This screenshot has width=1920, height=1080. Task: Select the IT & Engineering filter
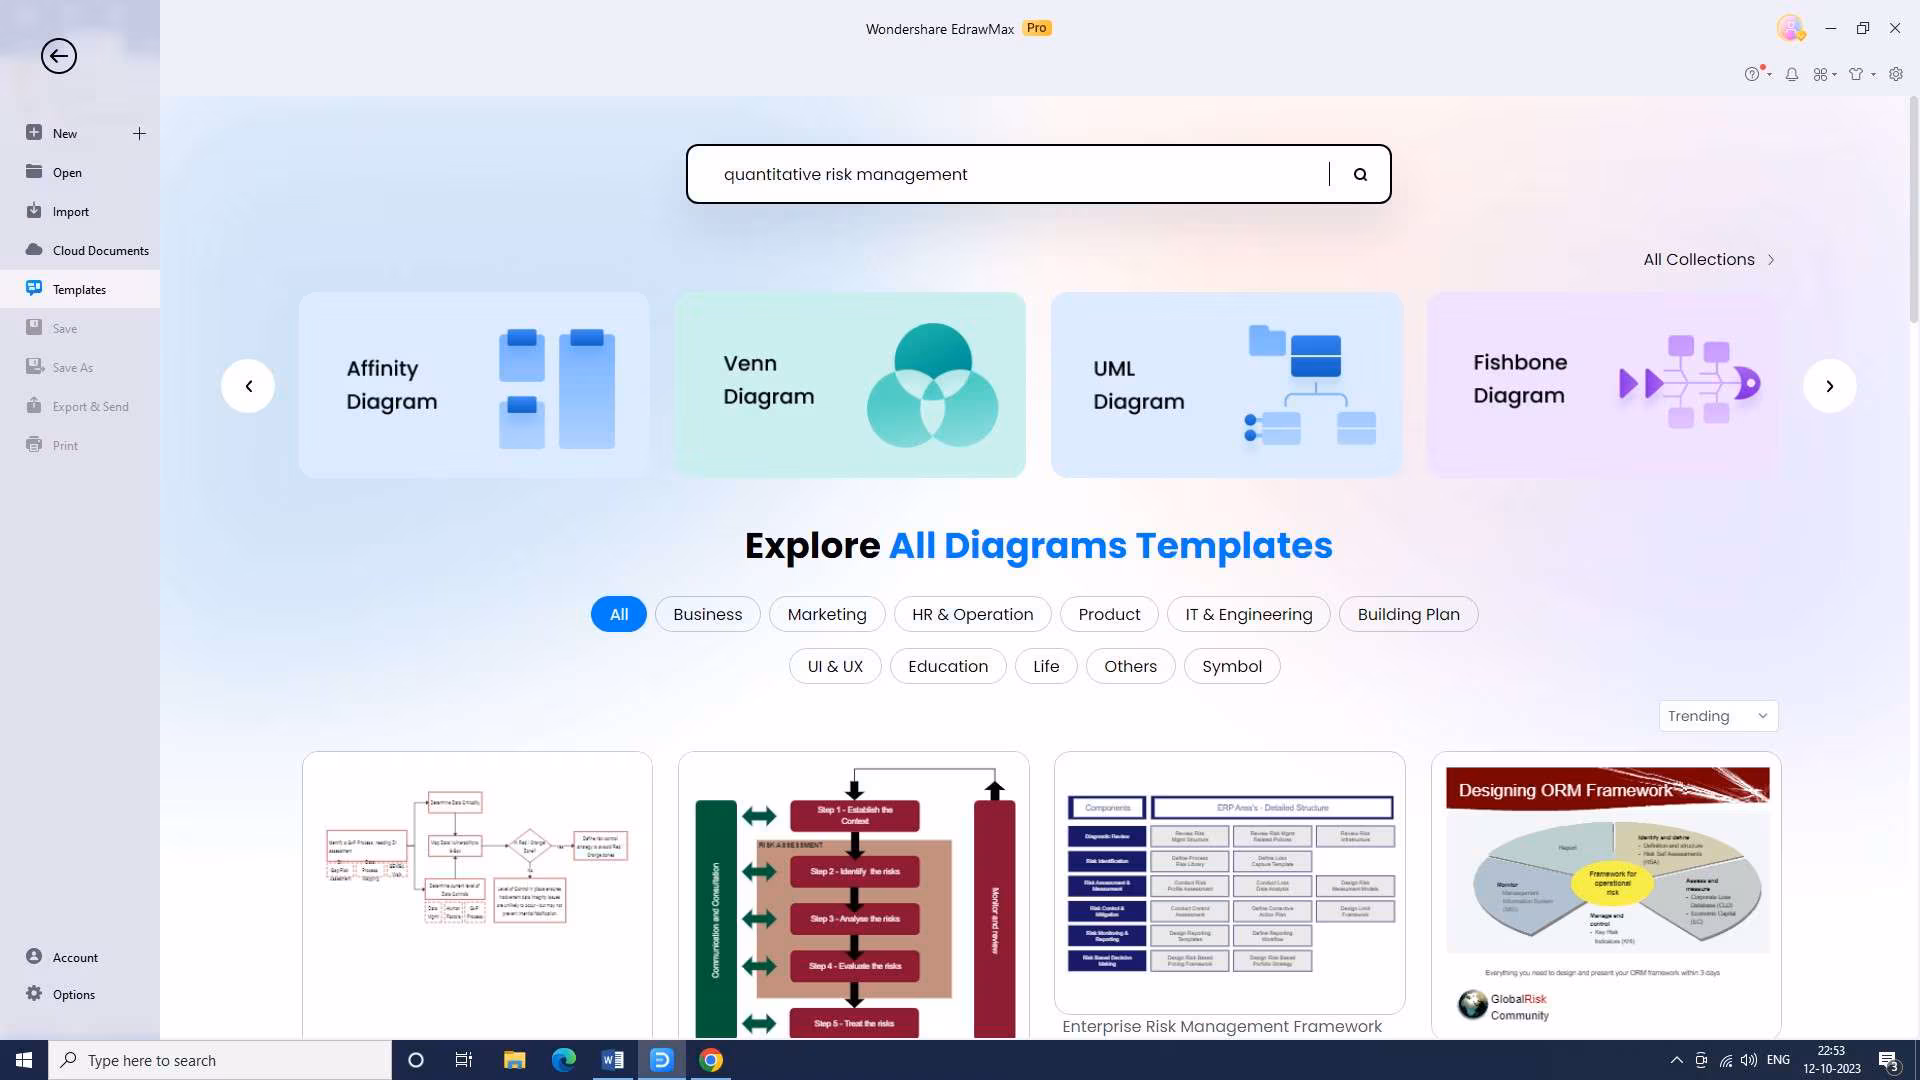coord(1248,615)
